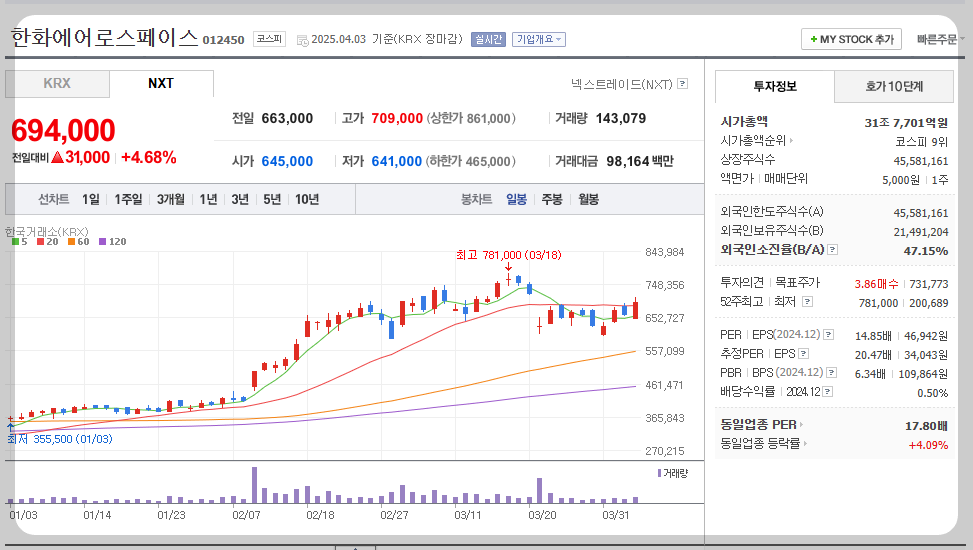This screenshot has height=550, width=973.
Task: Open the 동일업종 PER link
Action: click(x=761, y=425)
